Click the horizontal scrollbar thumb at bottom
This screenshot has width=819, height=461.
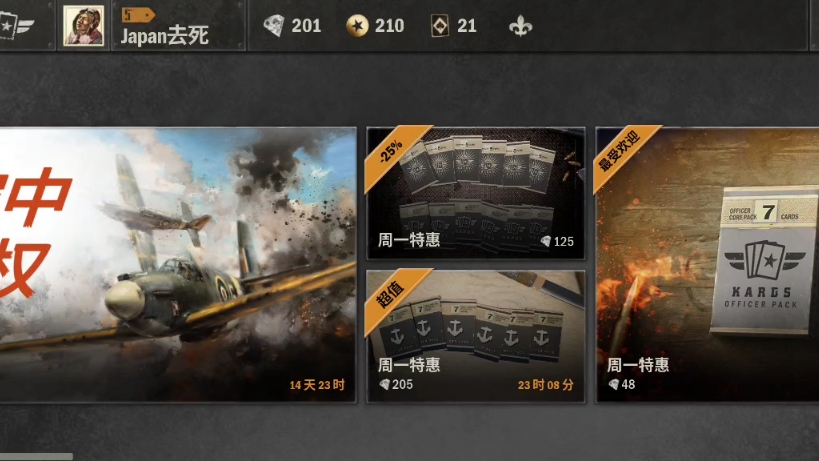[37, 457]
